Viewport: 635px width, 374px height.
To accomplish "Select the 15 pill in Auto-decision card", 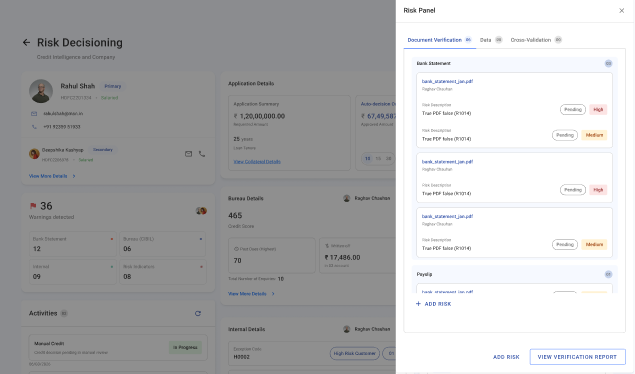I will click(x=378, y=159).
